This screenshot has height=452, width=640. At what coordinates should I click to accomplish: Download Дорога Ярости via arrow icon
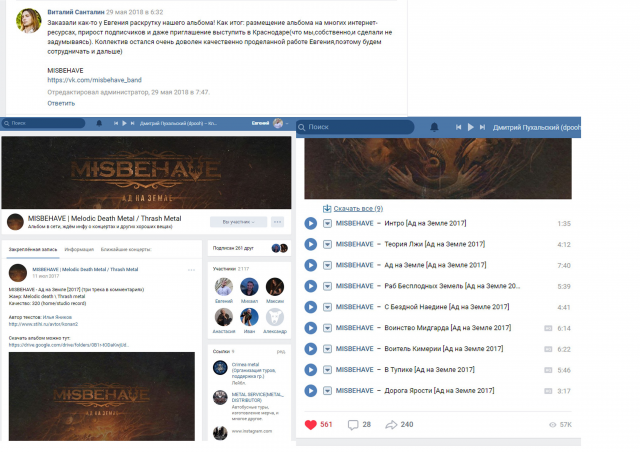[x=327, y=391]
